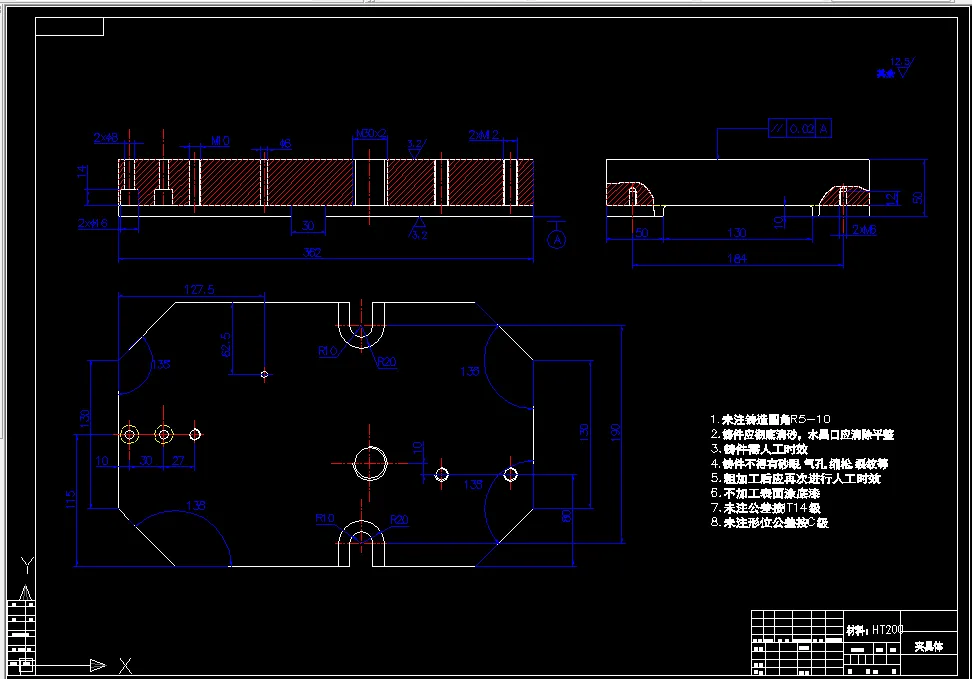Select the large center circle in plan view

click(x=370, y=463)
